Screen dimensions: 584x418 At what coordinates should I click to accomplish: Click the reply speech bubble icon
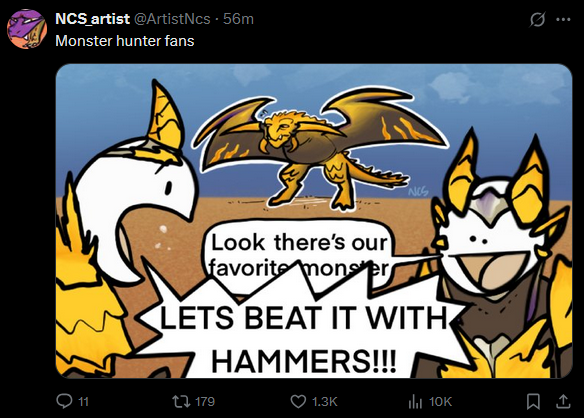pyautogui.click(x=64, y=401)
